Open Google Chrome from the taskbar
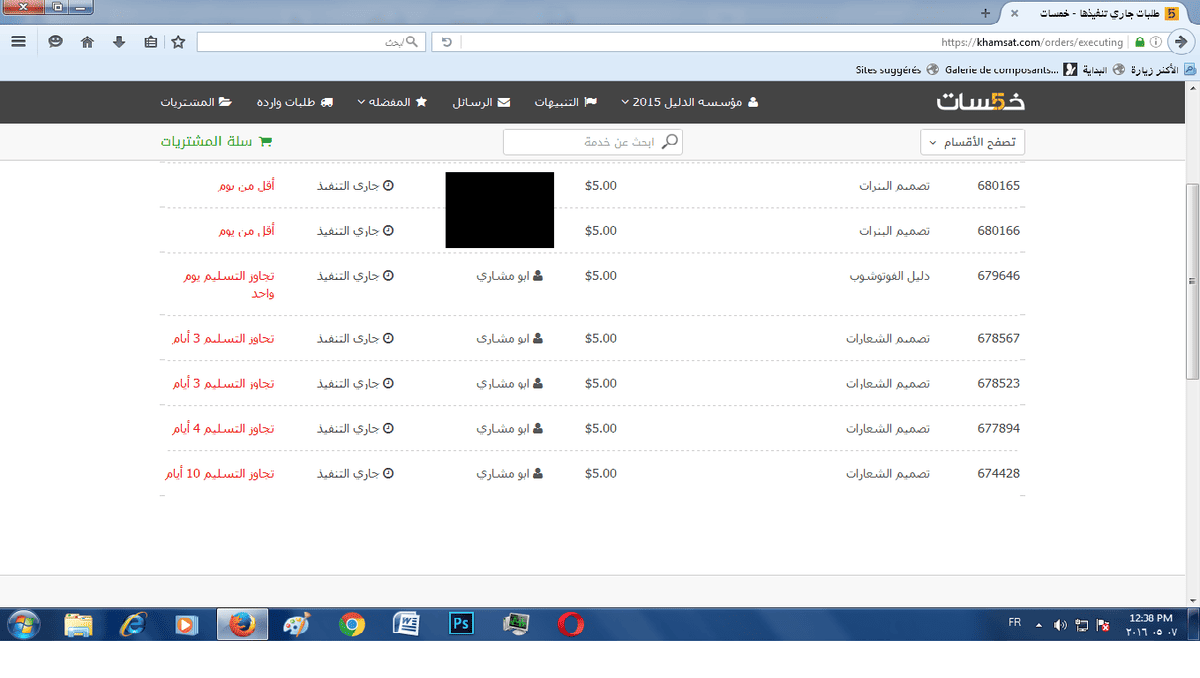 point(351,624)
